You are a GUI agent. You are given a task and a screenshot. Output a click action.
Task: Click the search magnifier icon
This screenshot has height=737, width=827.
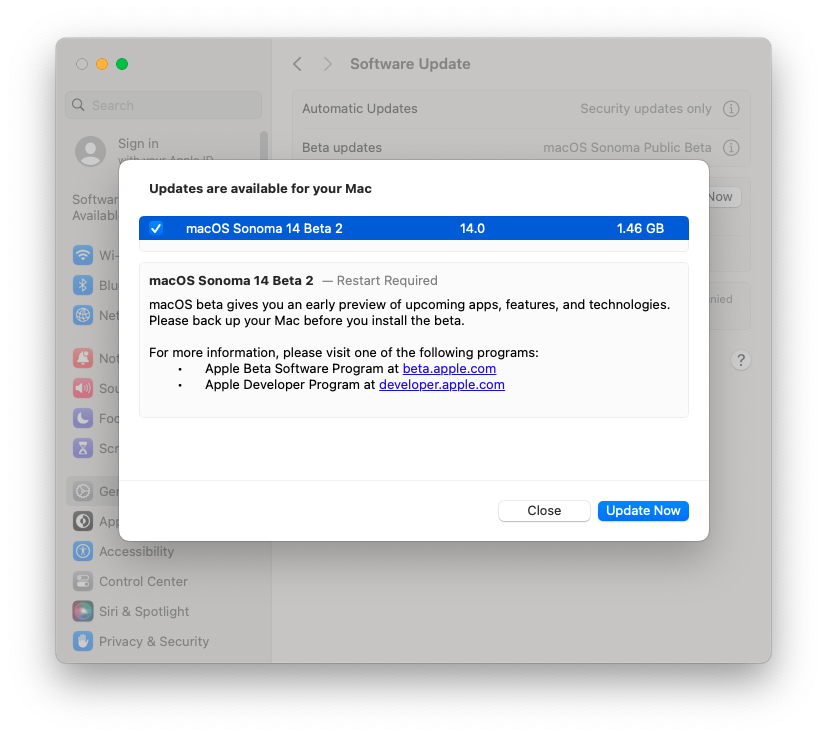click(79, 105)
